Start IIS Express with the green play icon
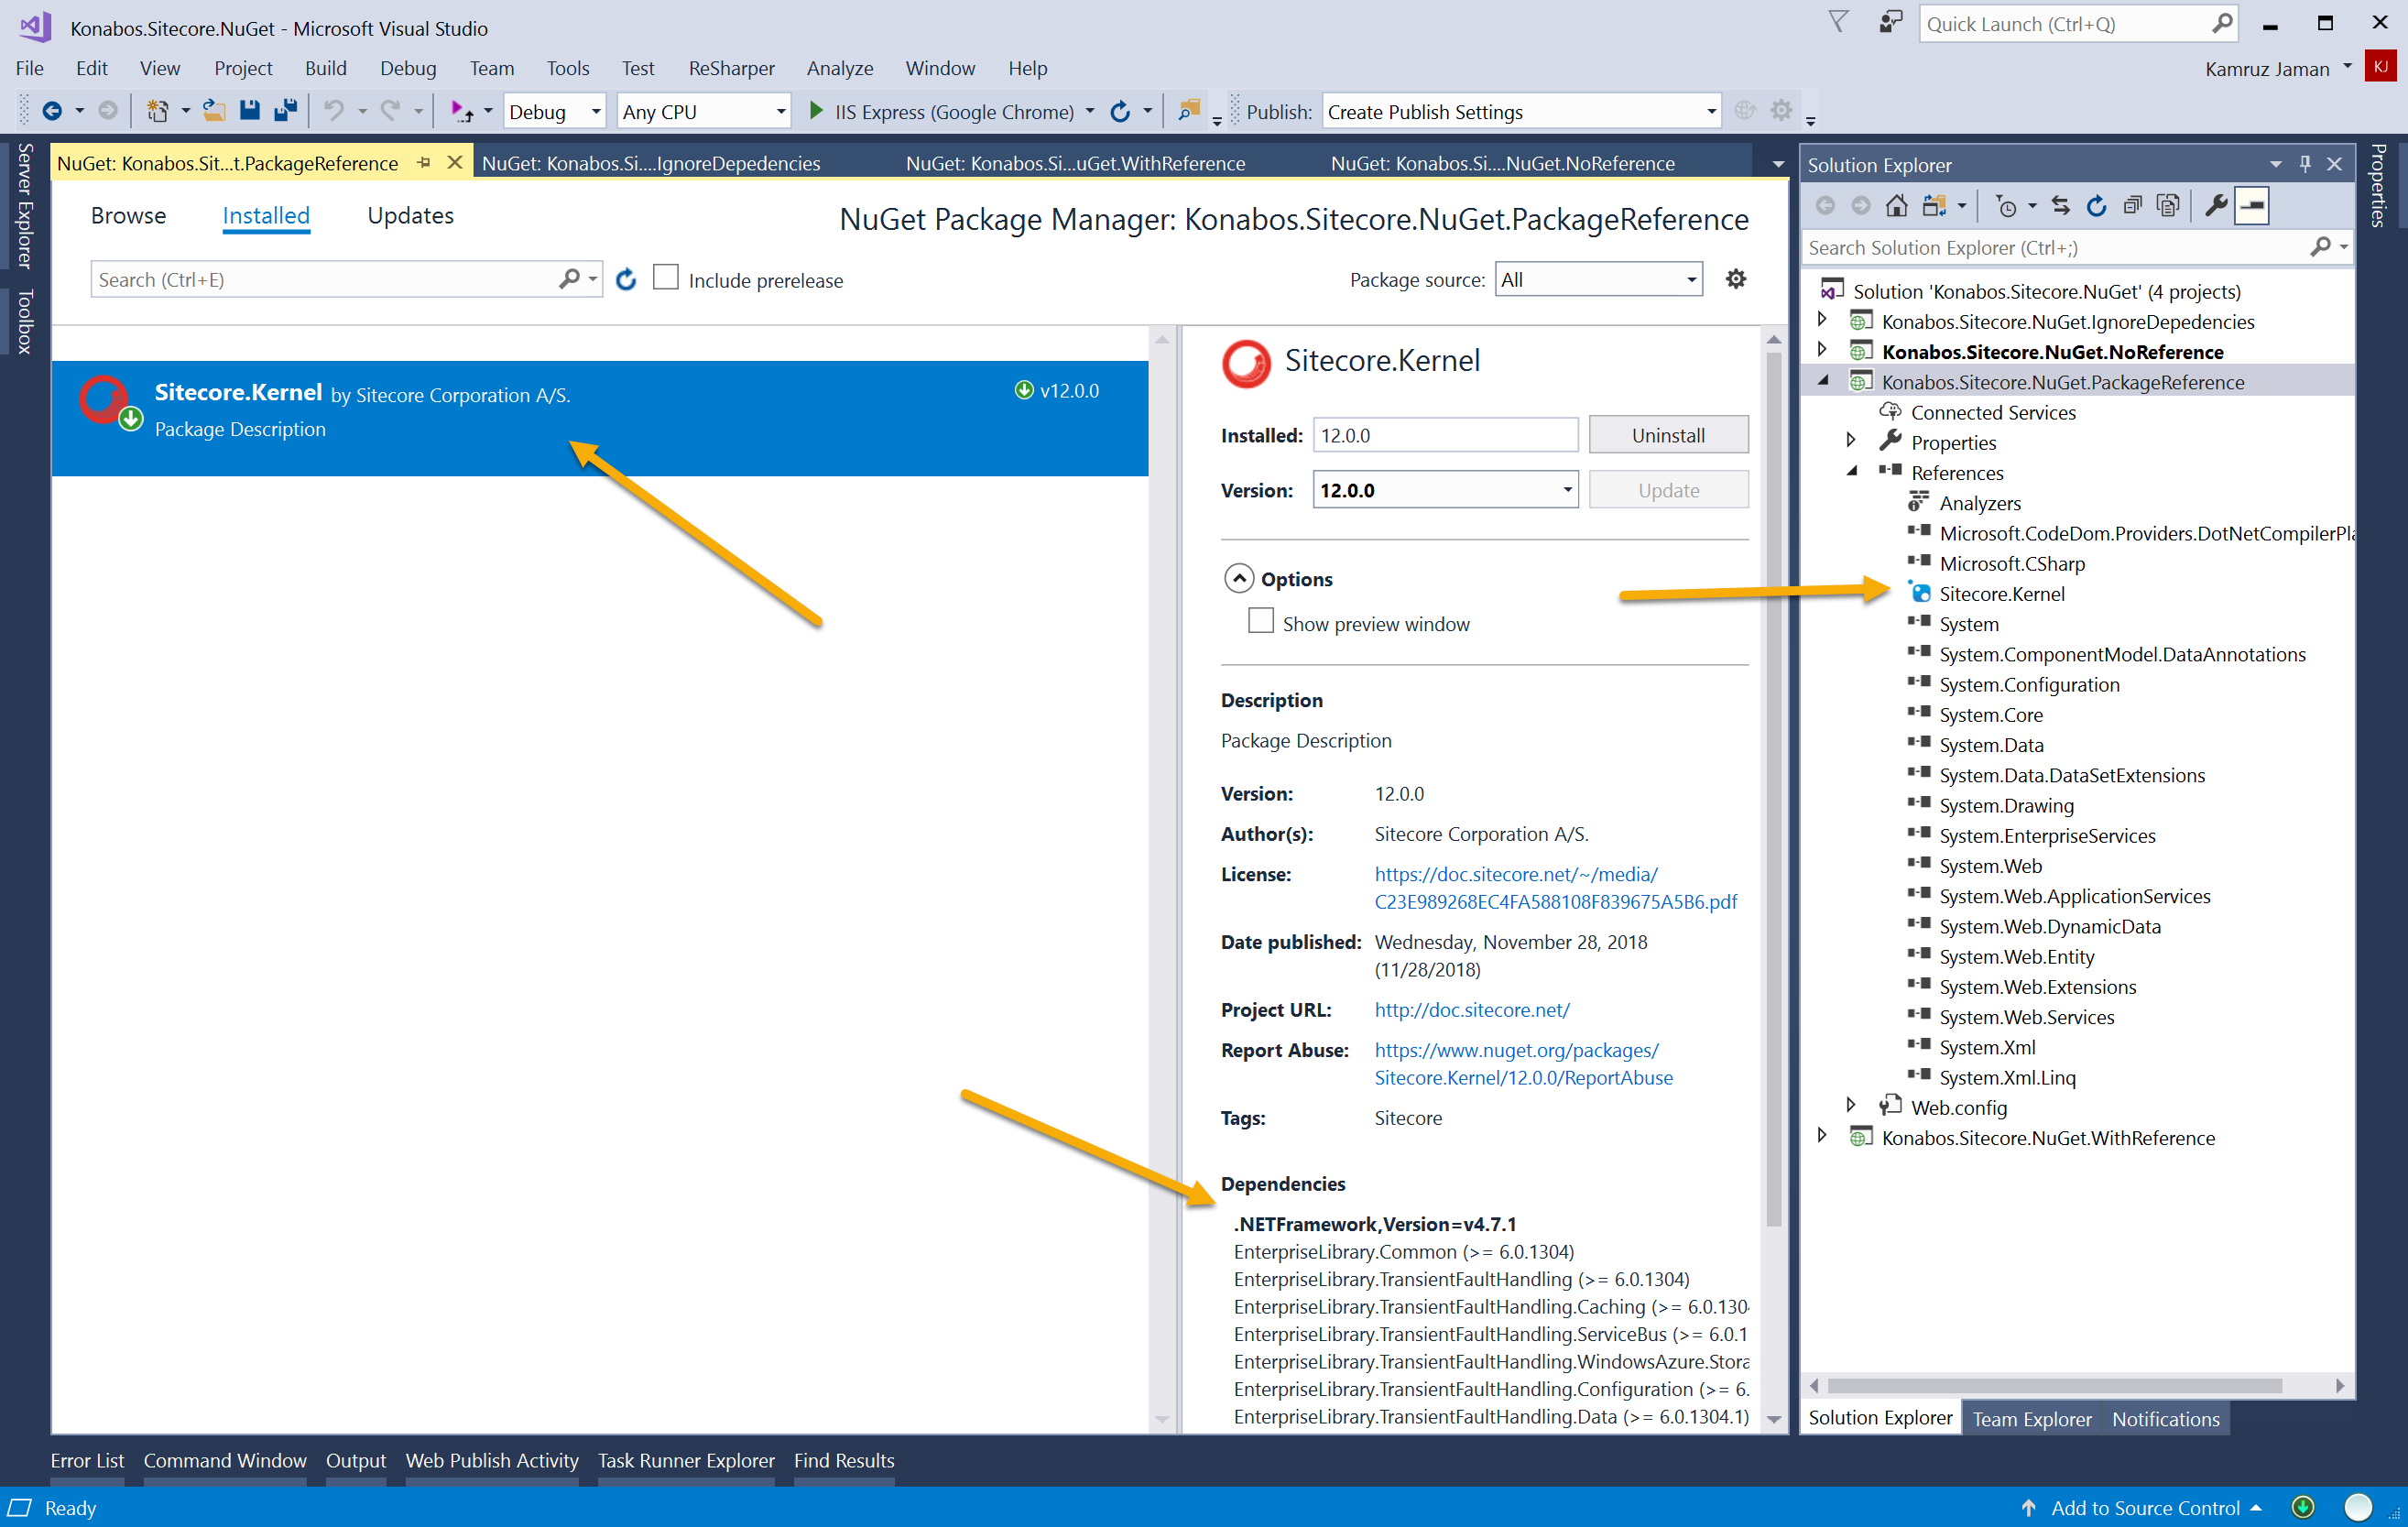Viewport: 2408px width, 1527px height. click(x=816, y=111)
